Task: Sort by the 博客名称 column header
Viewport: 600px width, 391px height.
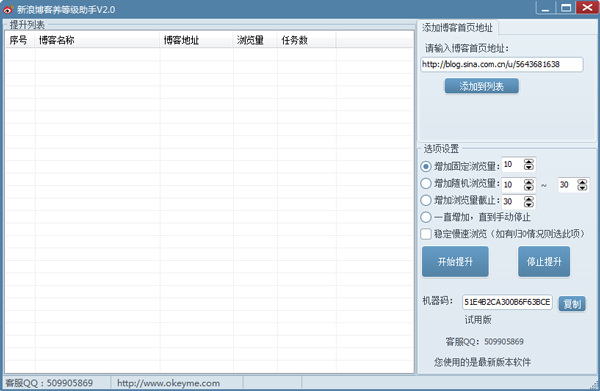Action: [98, 40]
